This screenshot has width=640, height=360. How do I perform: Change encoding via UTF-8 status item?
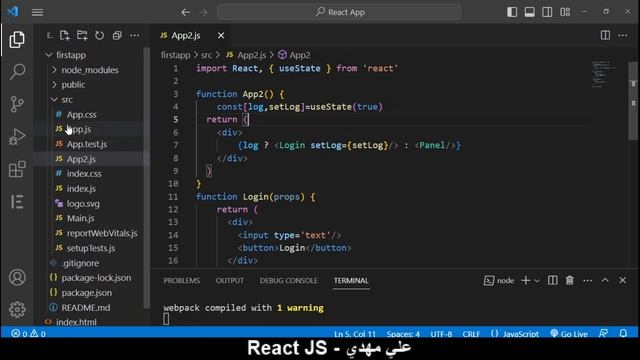pyautogui.click(x=441, y=334)
